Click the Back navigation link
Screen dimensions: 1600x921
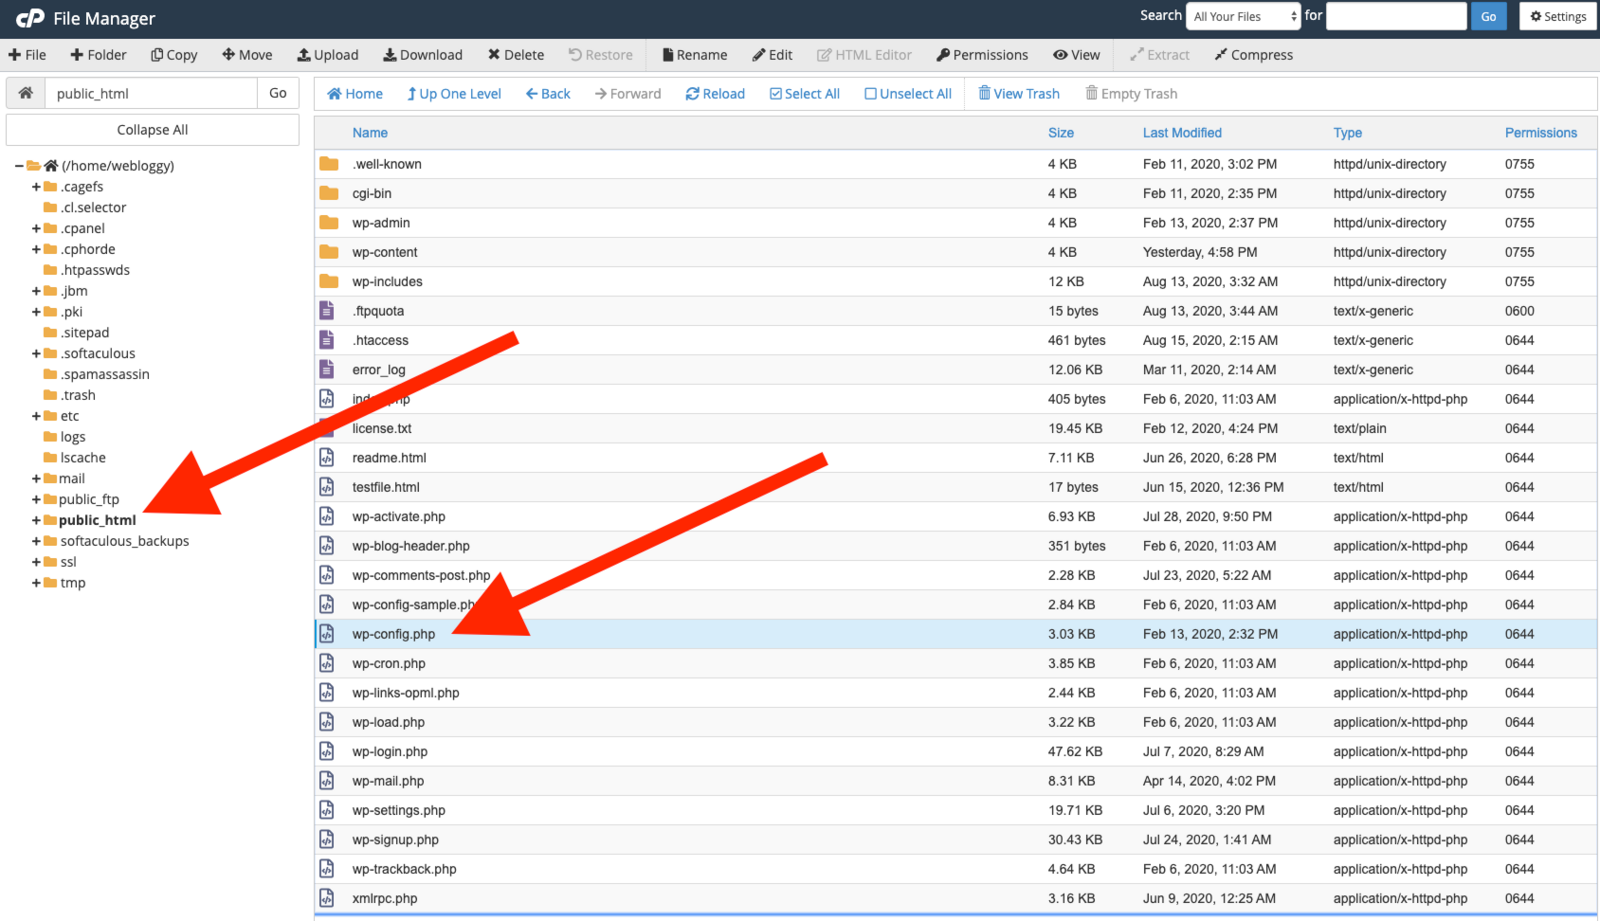548,94
